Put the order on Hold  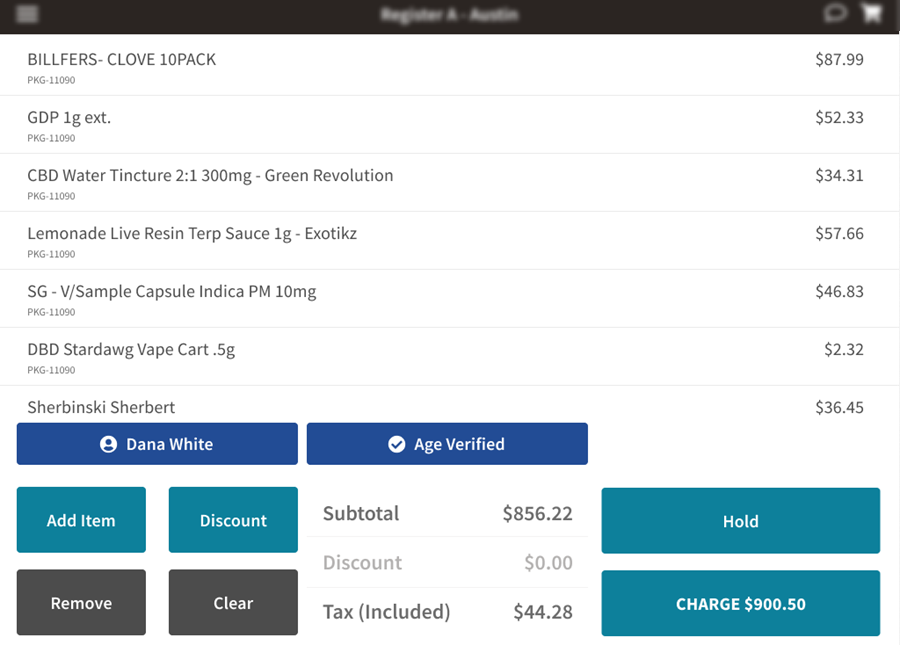point(740,520)
